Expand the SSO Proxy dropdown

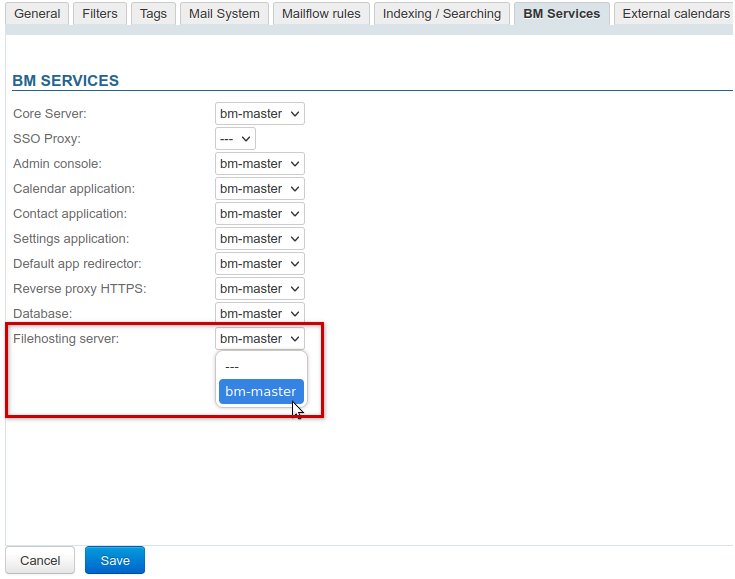235,139
